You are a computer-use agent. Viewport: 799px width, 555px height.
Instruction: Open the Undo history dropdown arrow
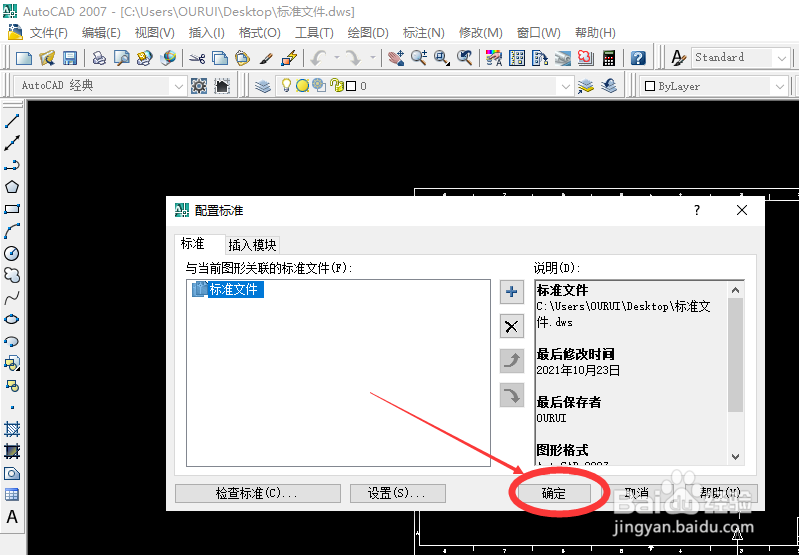337,58
